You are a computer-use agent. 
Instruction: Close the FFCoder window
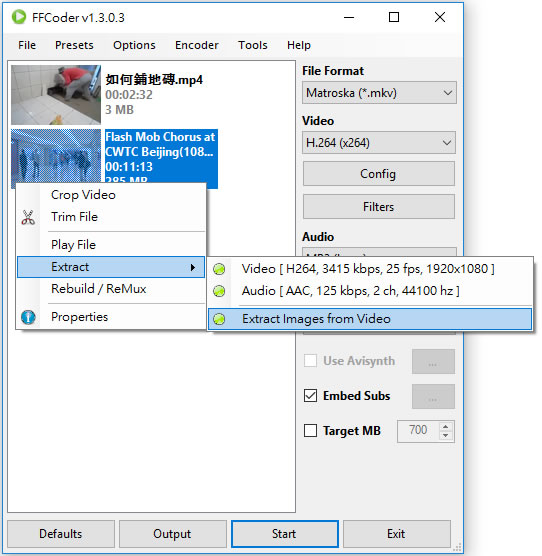point(440,17)
